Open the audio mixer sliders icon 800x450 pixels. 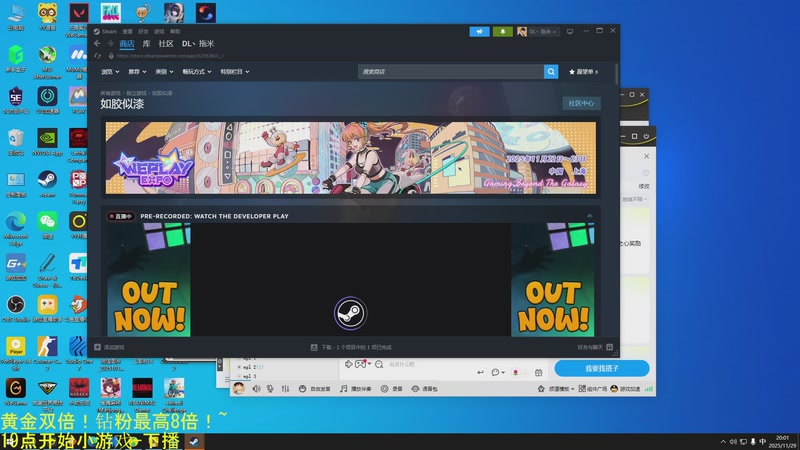[x=285, y=389]
